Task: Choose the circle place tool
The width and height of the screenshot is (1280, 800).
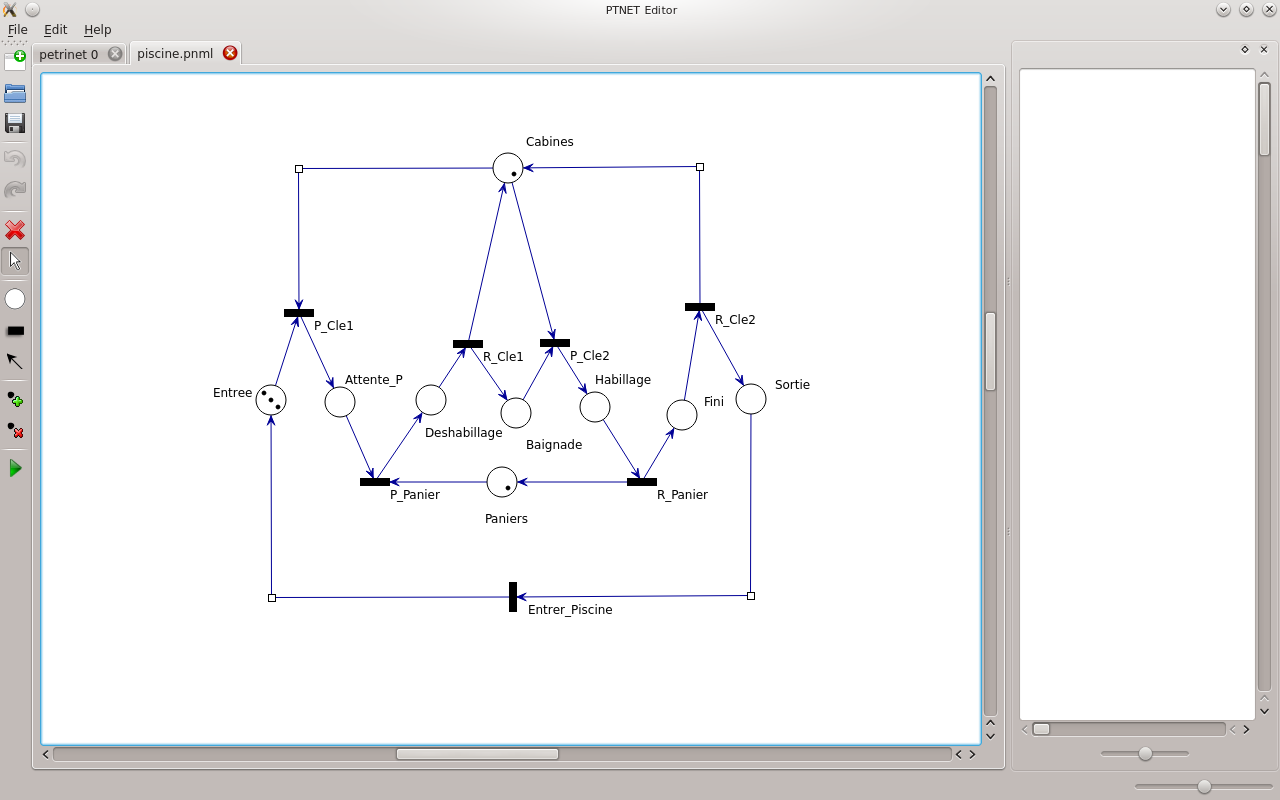Action: point(15,299)
